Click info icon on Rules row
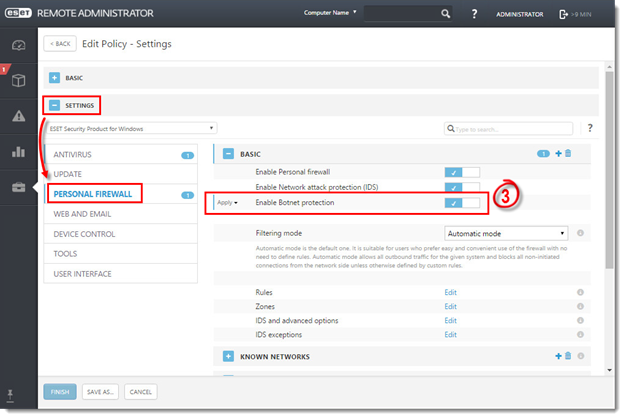Viewport: 624px width, 418px height. 580,292
